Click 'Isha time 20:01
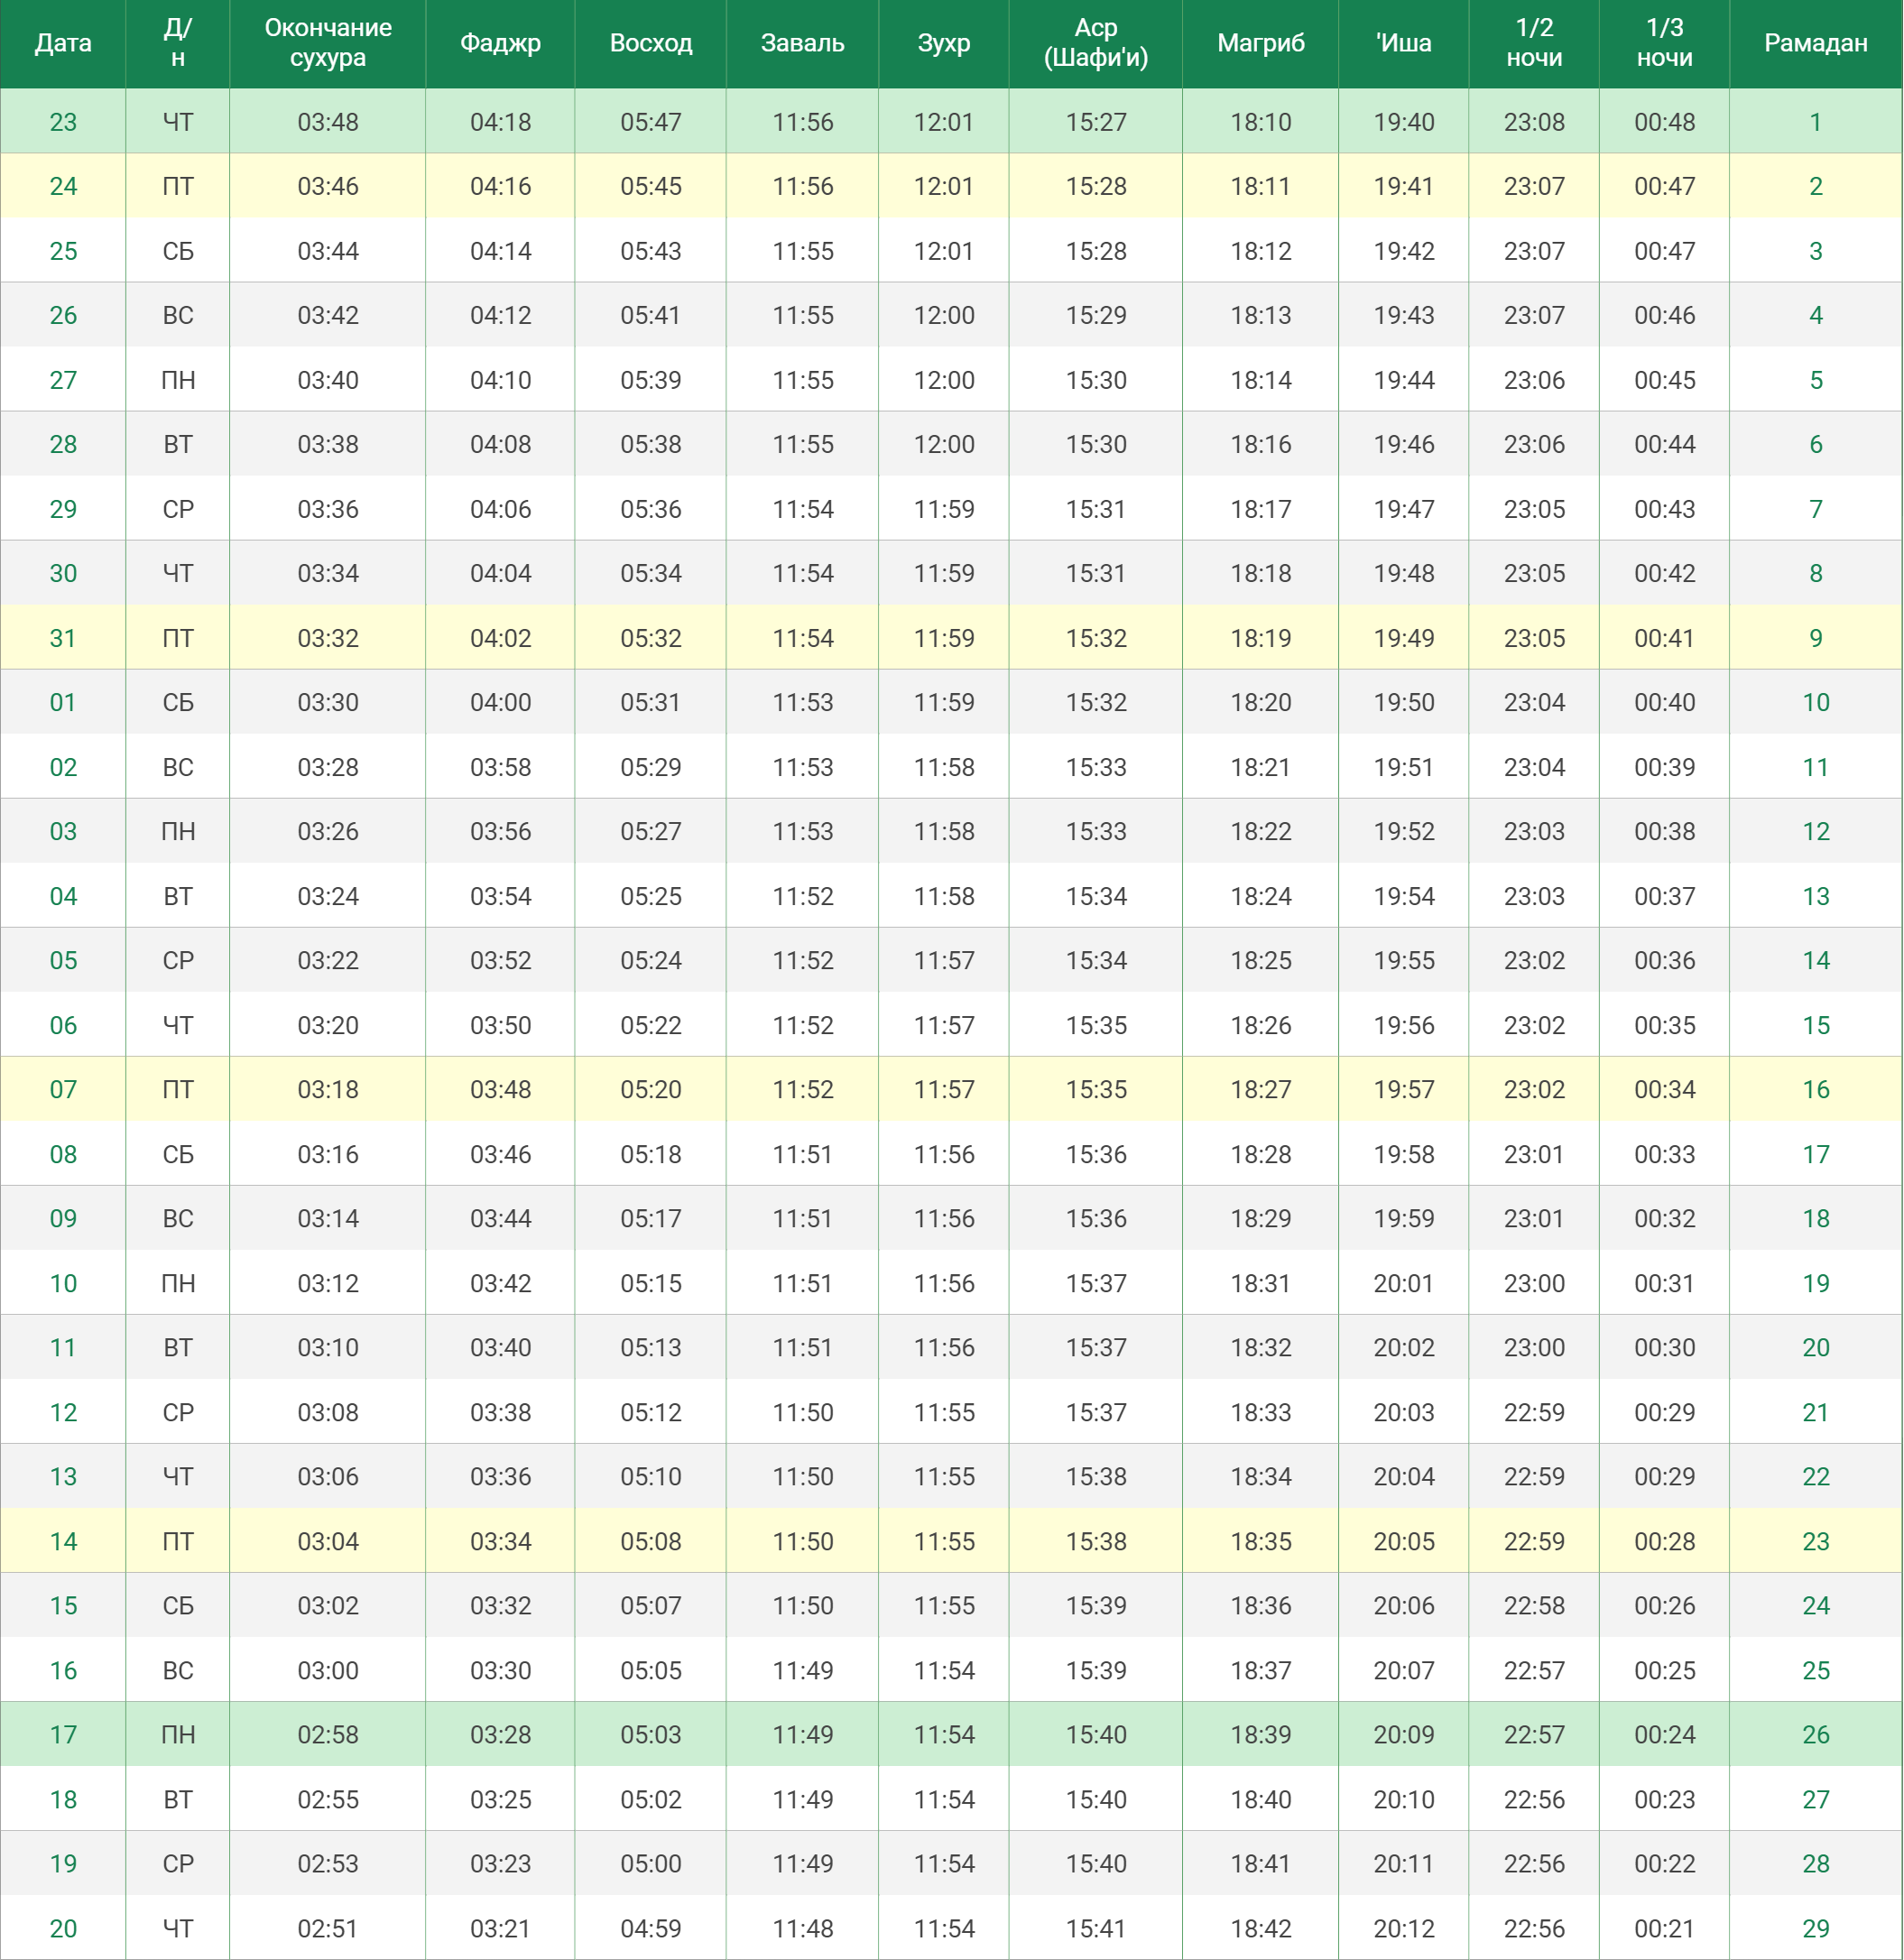This screenshot has height=1960, width=1904. (x=1403, y=1283)
